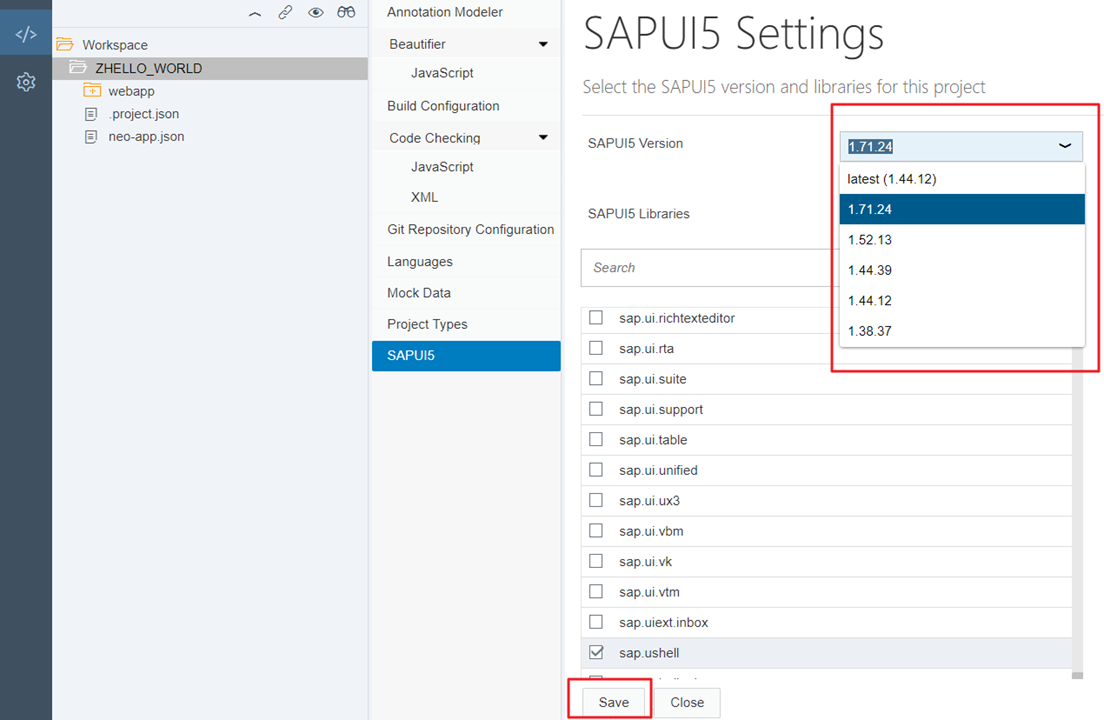Open the Preferences gear icon in sidebar
Image resolution: width=1104 pixels, height=720 pixels.
click(x=26, y=82)
